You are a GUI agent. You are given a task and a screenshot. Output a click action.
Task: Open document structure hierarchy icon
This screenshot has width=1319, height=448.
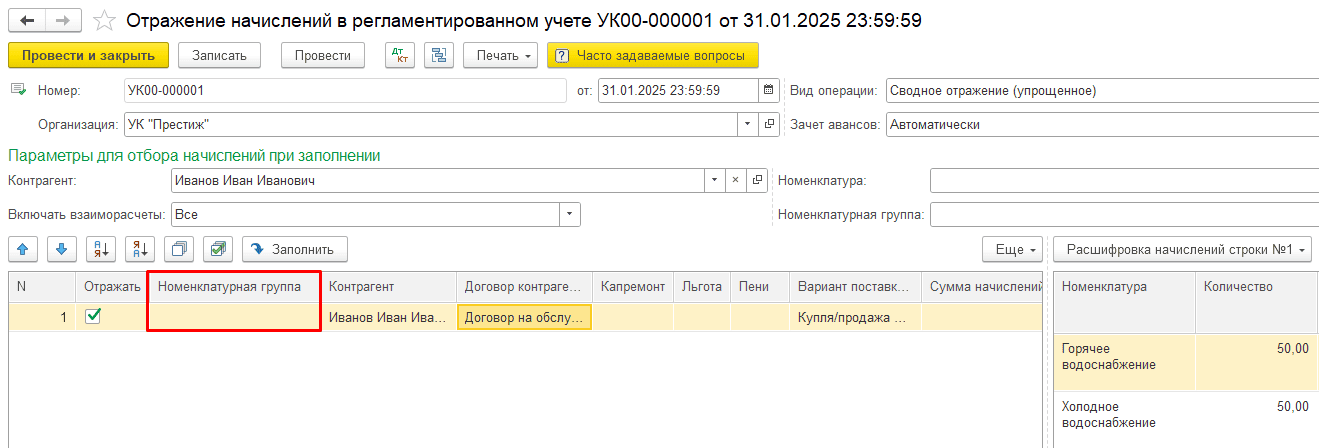pos(438,55)
